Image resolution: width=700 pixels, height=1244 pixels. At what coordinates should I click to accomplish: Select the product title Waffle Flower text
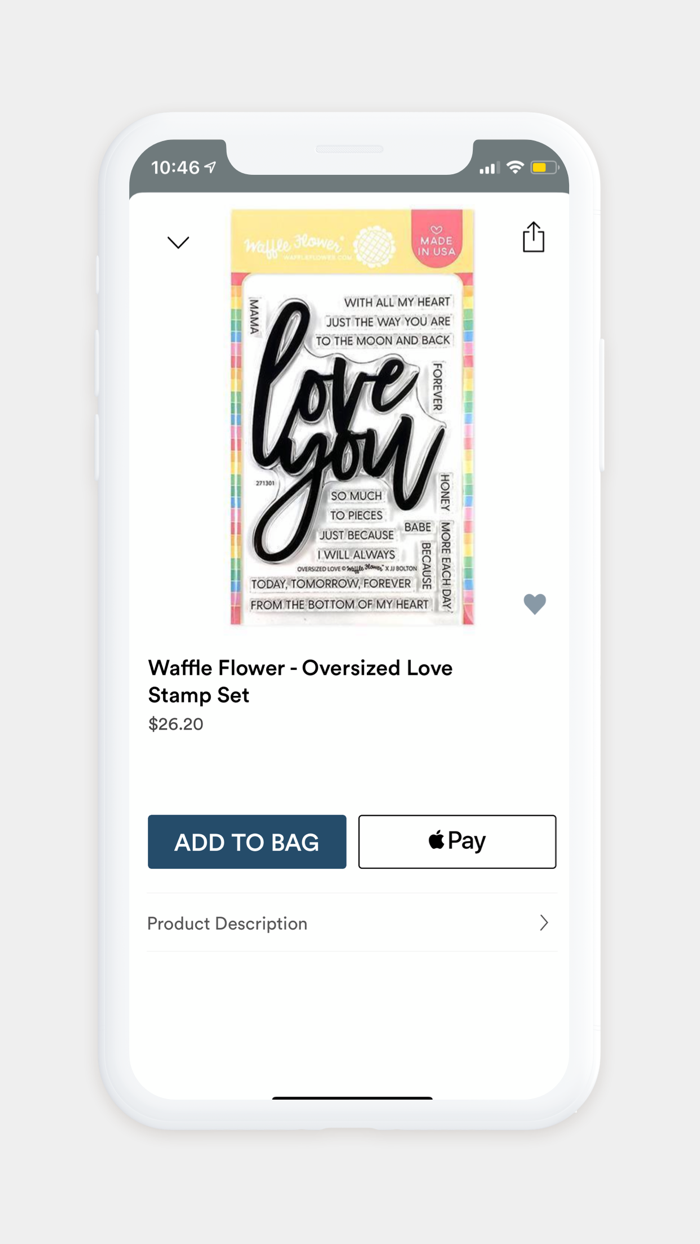300,681
